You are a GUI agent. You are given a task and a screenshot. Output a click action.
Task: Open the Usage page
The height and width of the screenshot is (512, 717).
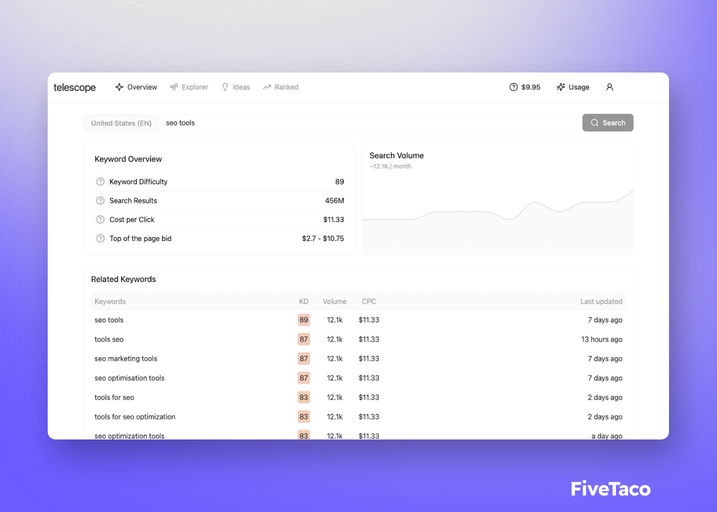point(573,87)
